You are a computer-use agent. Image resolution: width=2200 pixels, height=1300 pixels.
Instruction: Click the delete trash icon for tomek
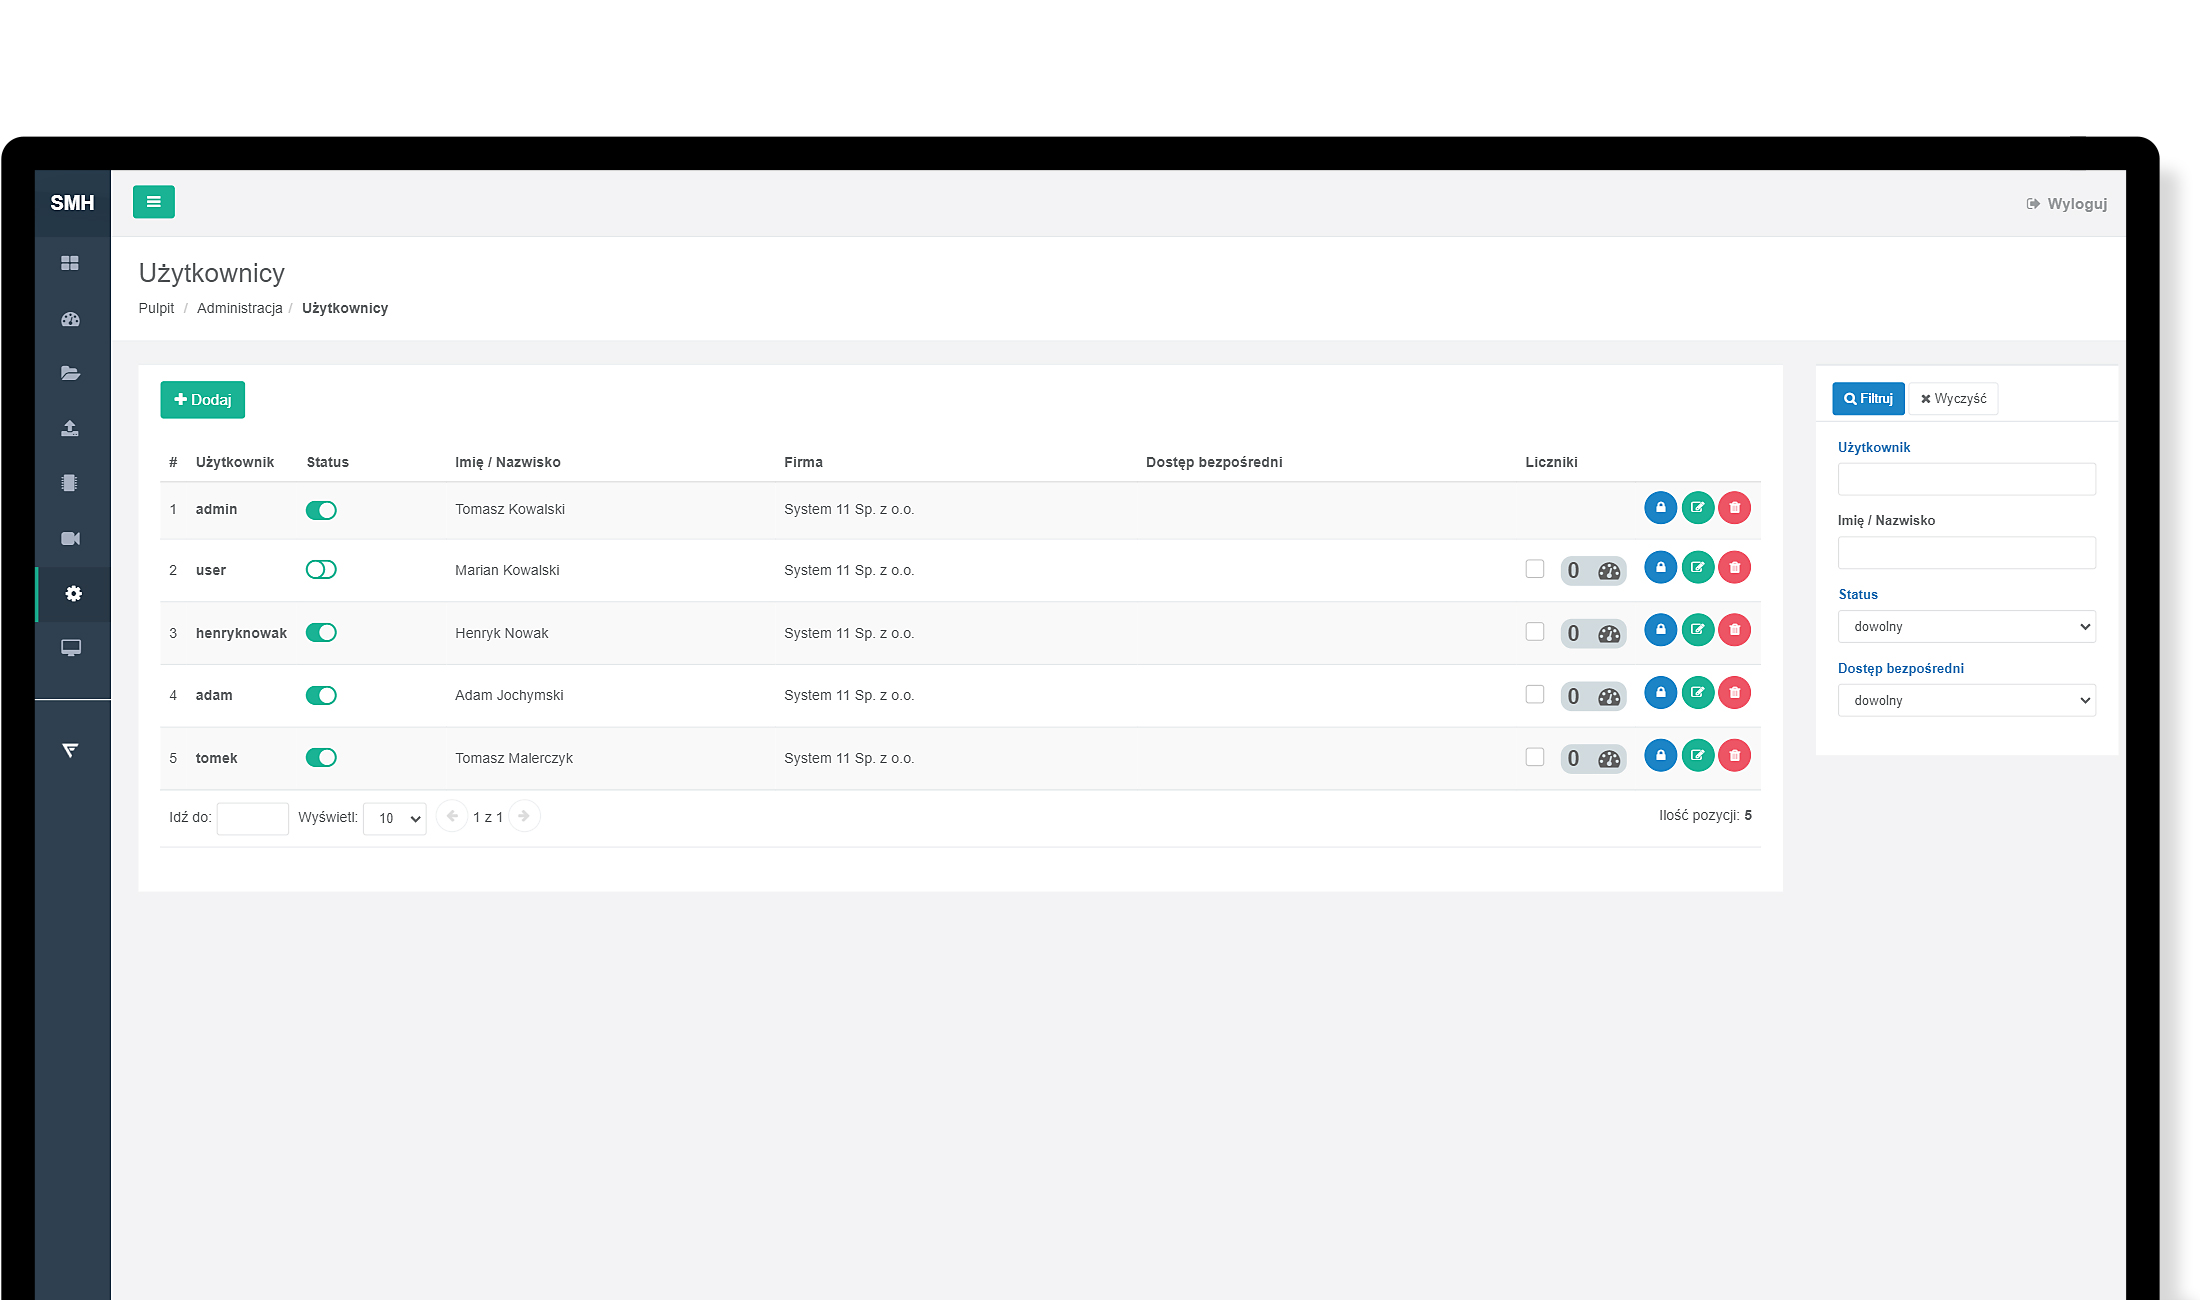tap(1734, 756)
